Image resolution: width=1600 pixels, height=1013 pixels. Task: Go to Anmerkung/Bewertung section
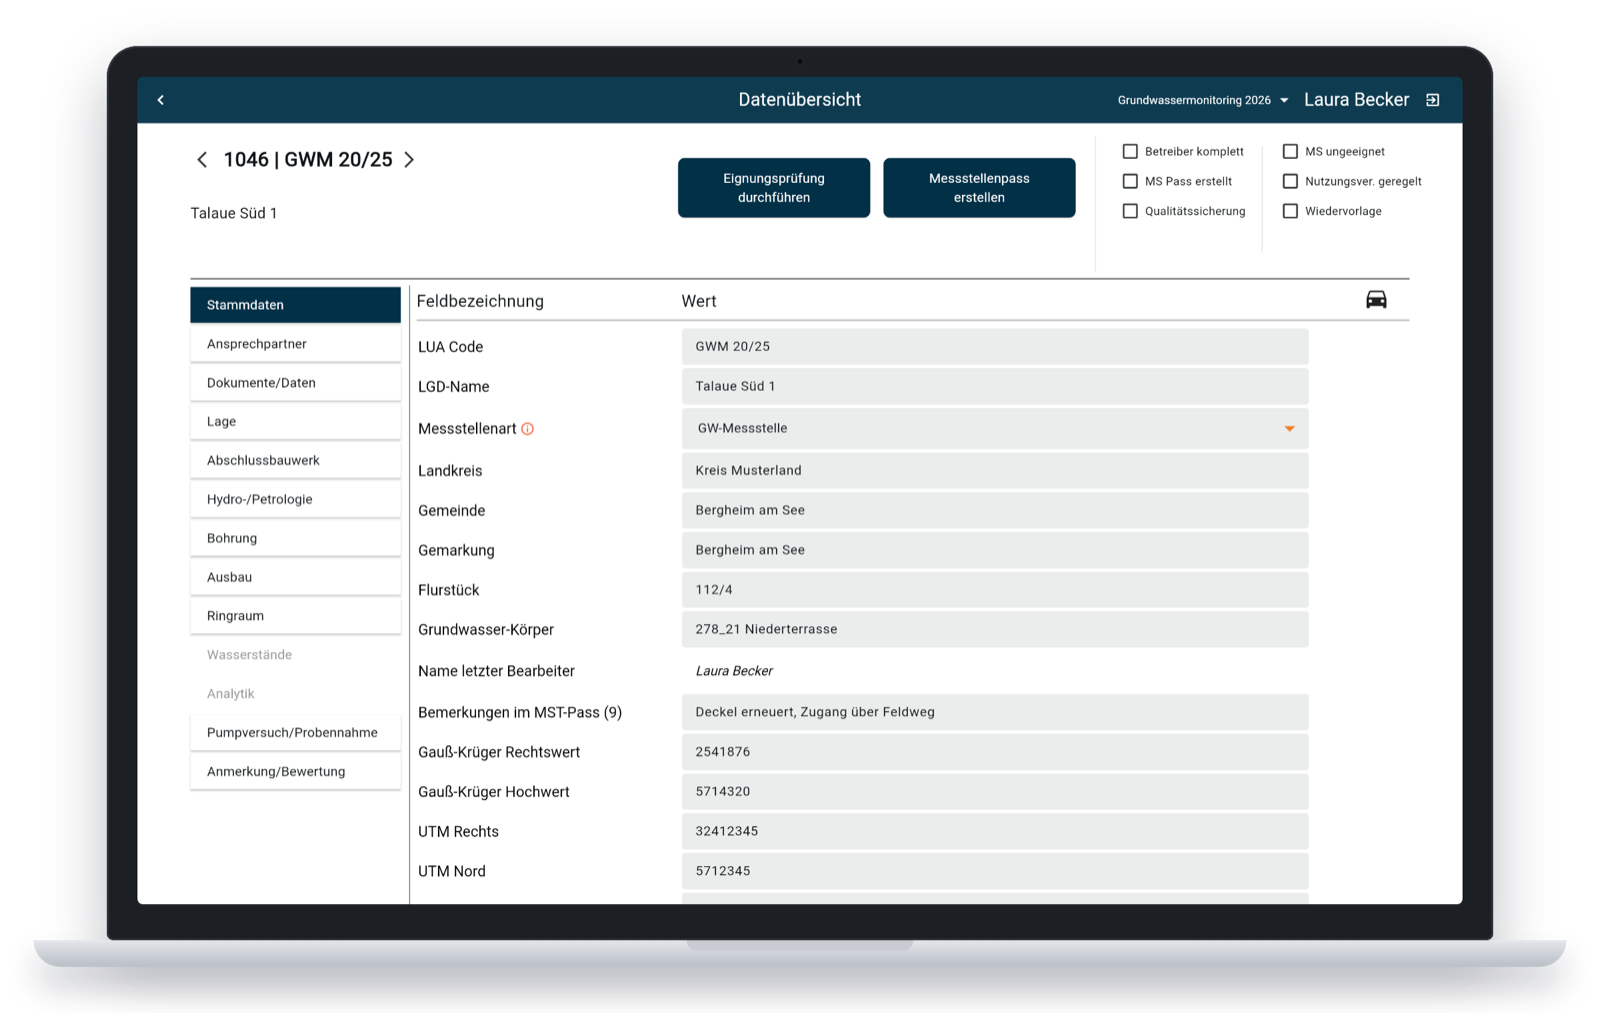(x=295, y=772)
